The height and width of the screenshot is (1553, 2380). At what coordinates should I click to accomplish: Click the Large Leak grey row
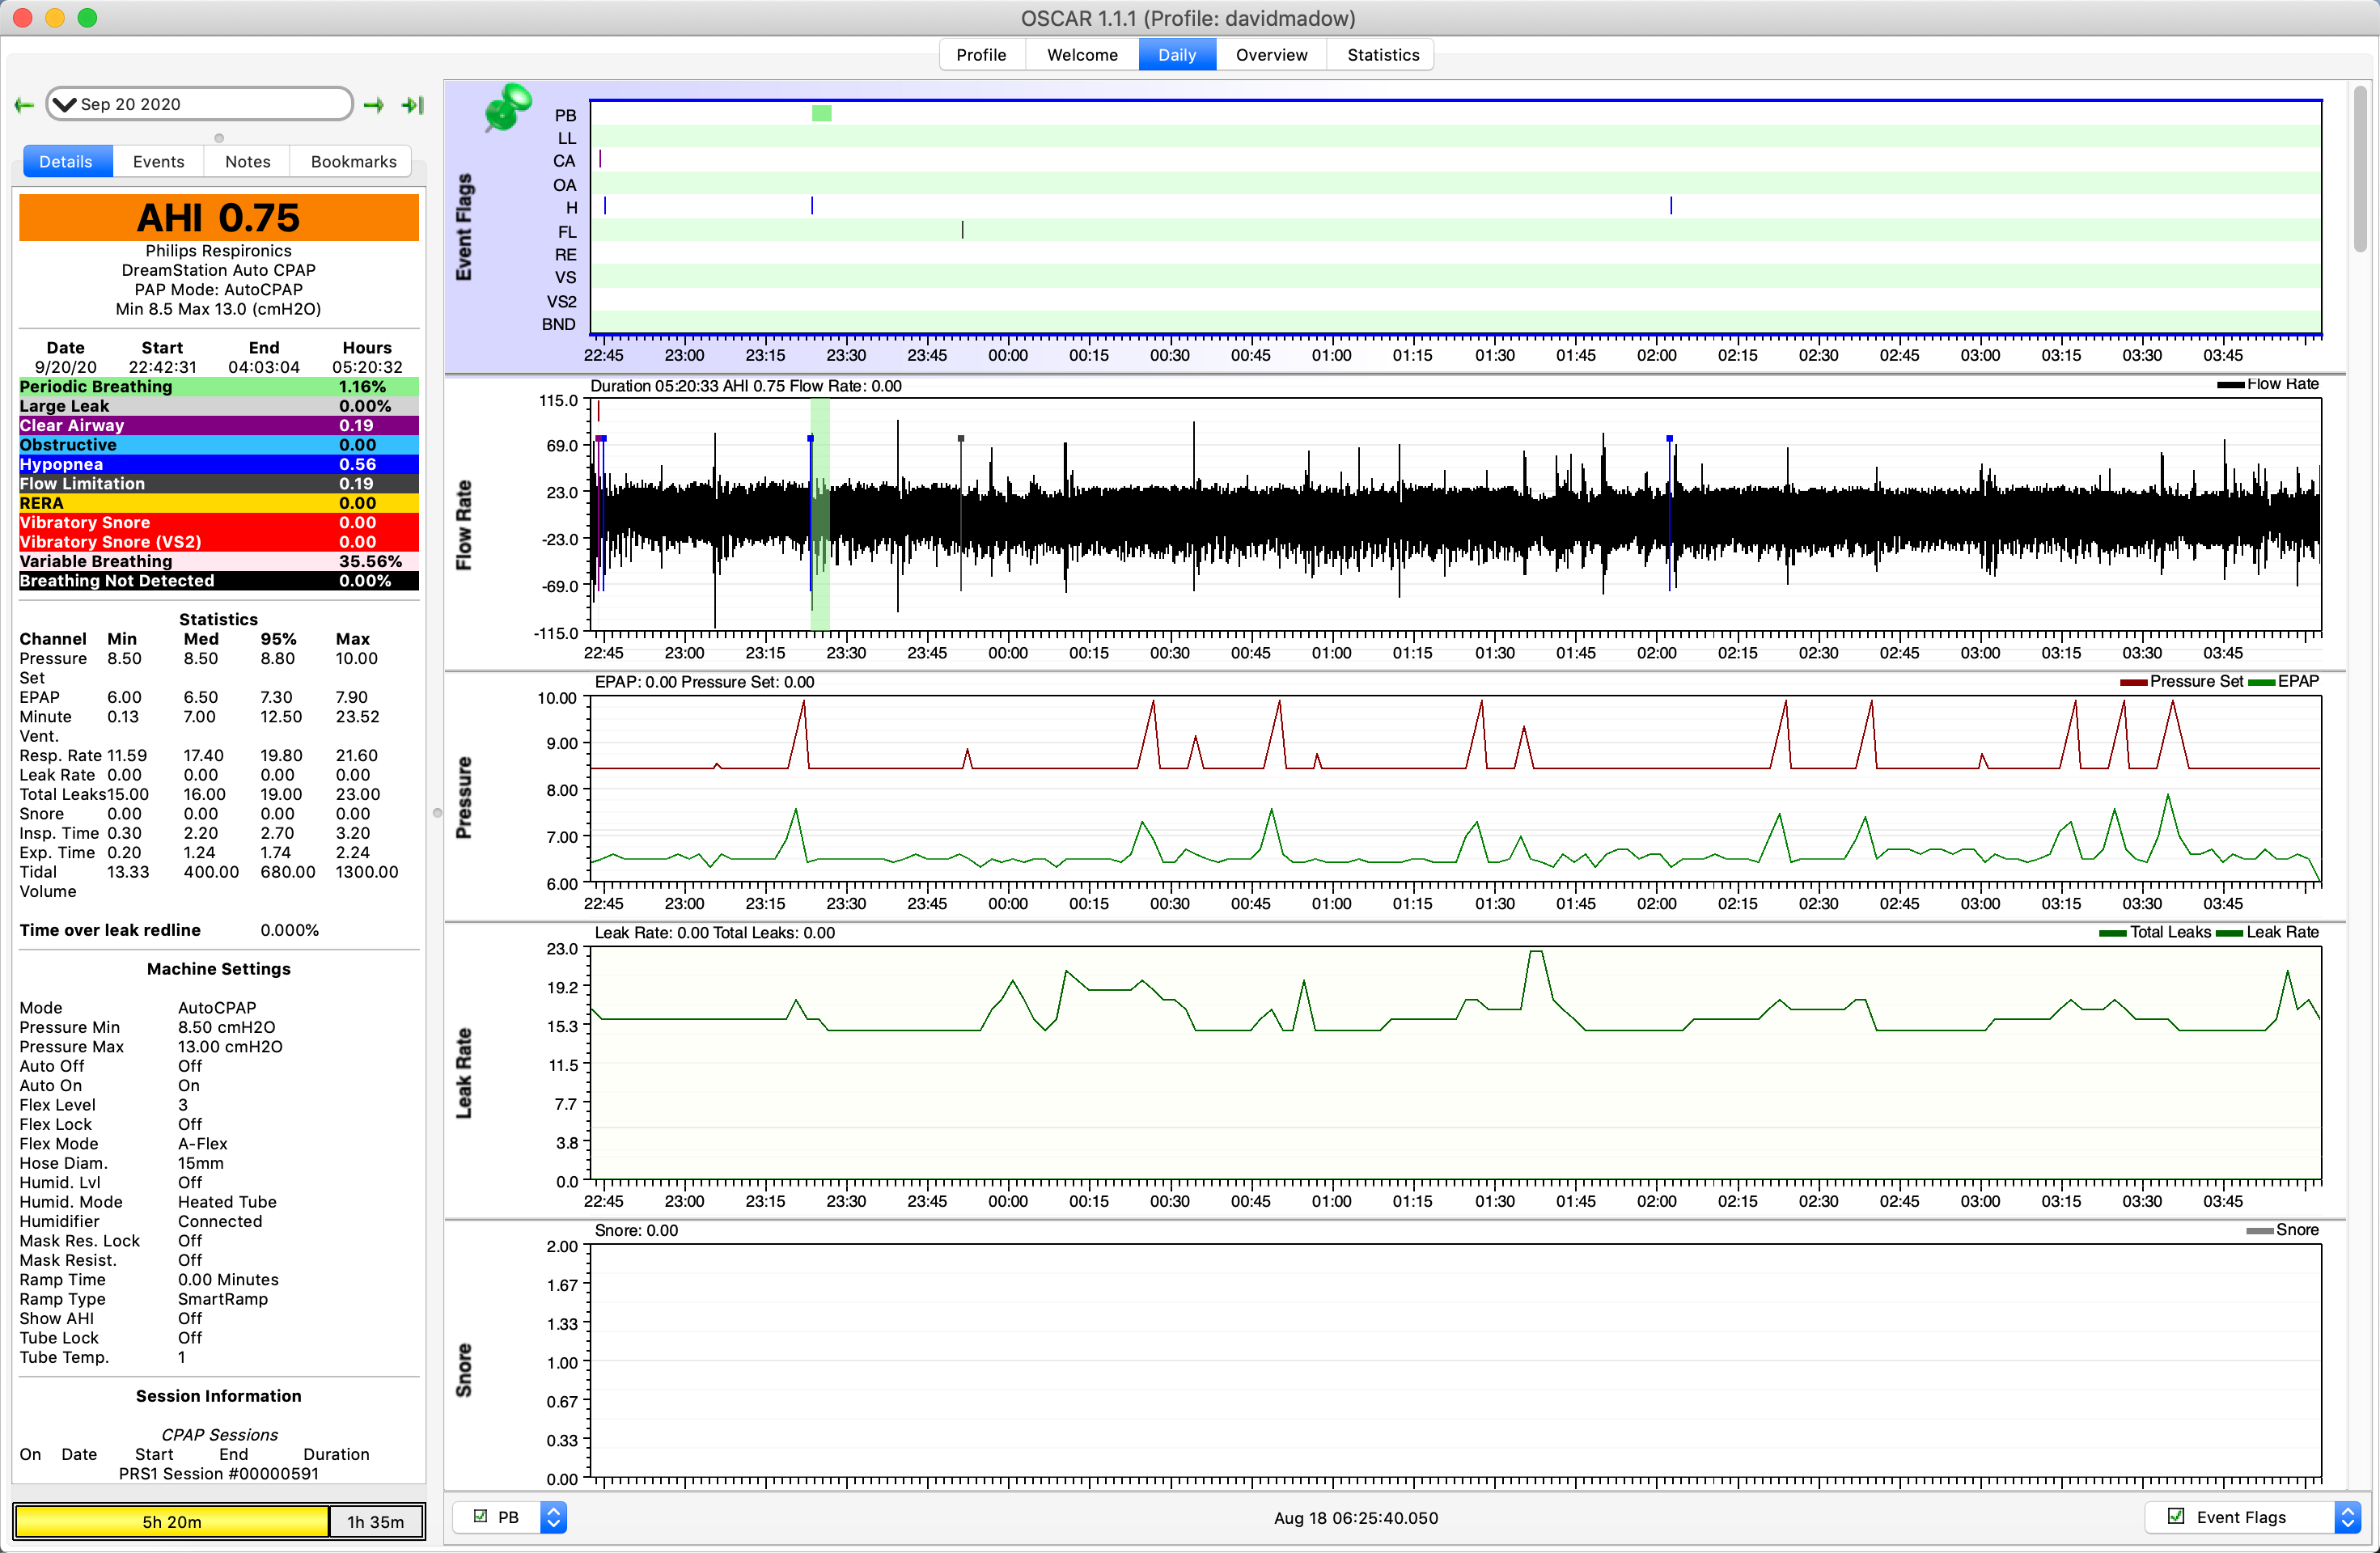219,406
